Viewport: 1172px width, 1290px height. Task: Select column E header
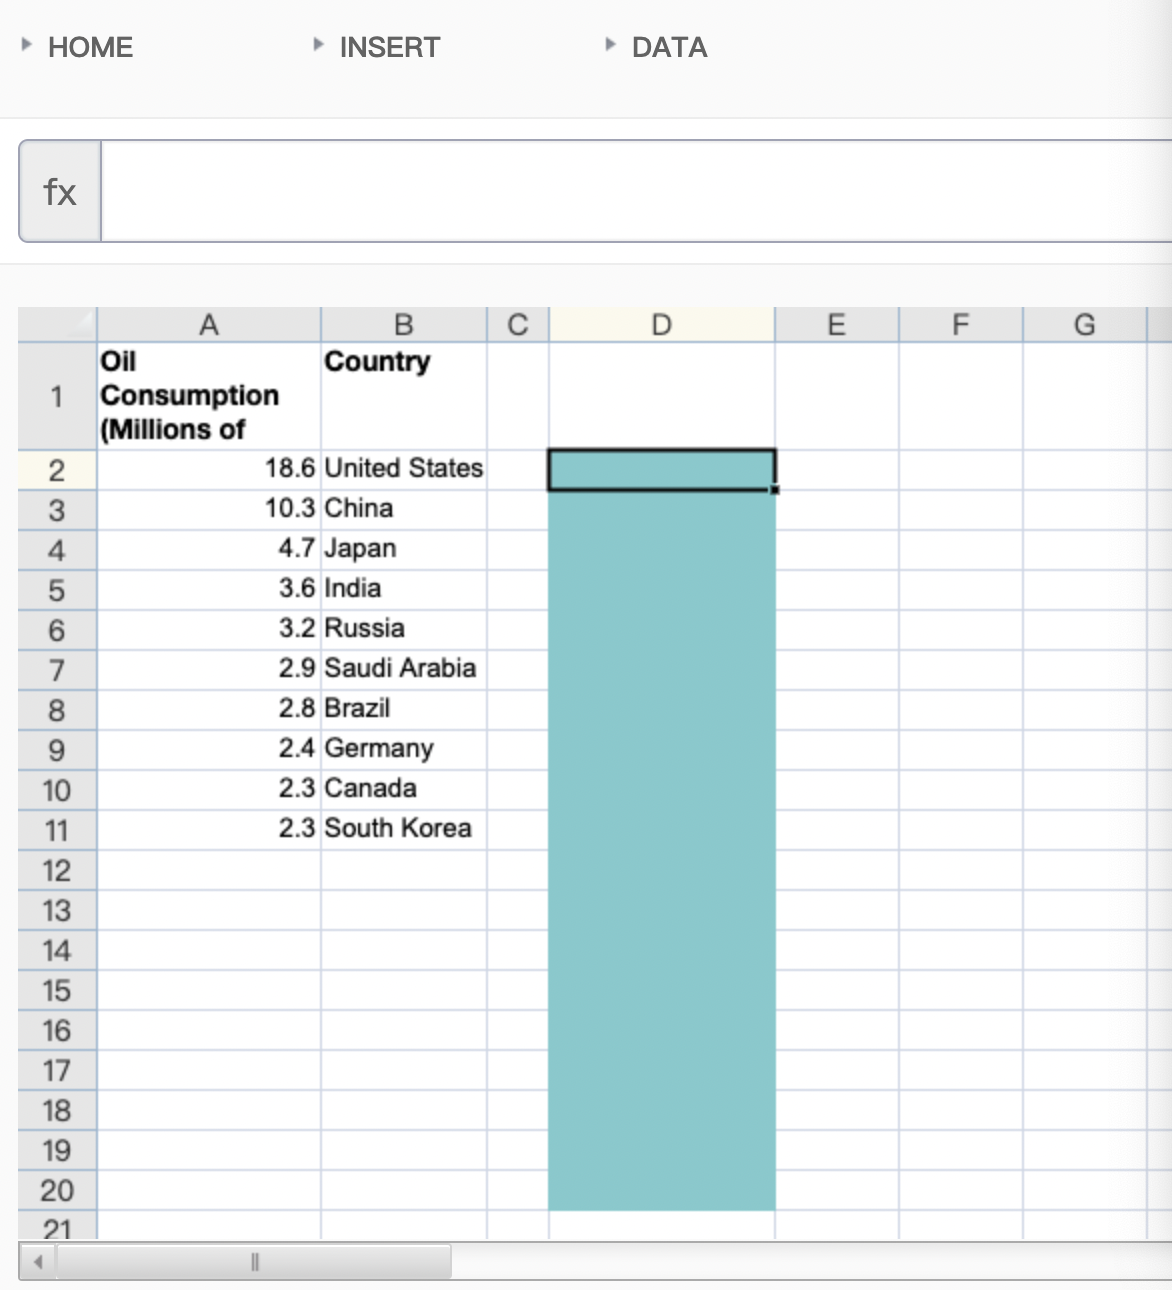coord(837,325)
